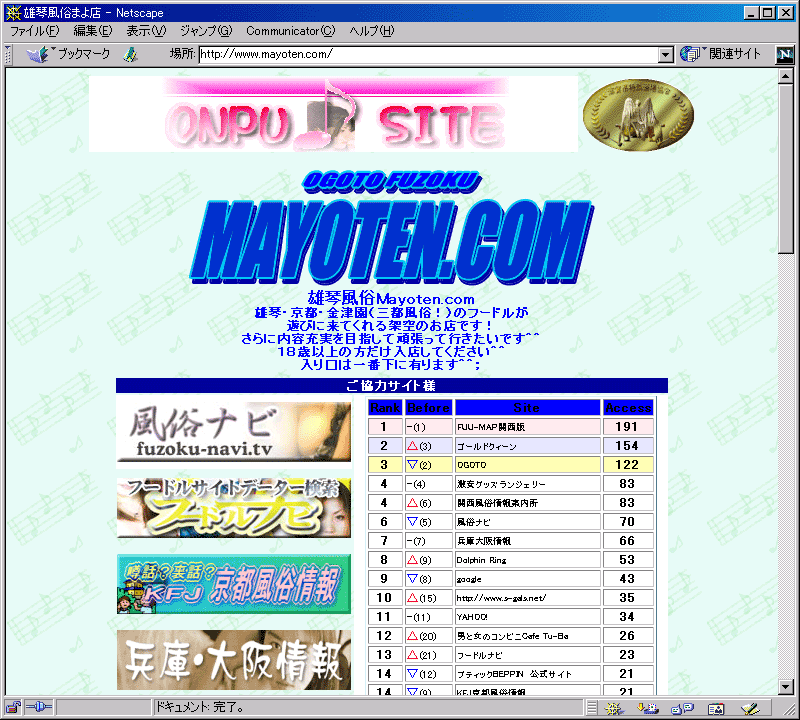800x720 pixels.
Task: Click the ご協力サイト様 section header
Action: 391,386
